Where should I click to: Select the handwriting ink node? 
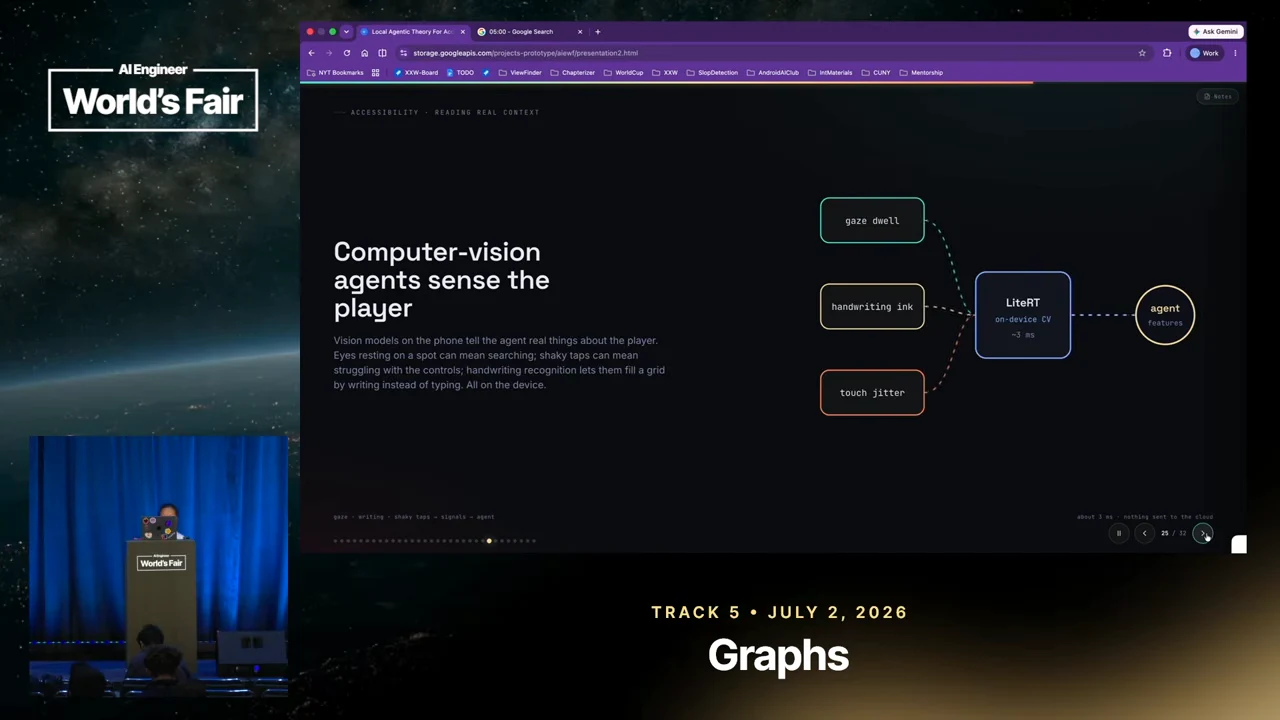(872, 307)
